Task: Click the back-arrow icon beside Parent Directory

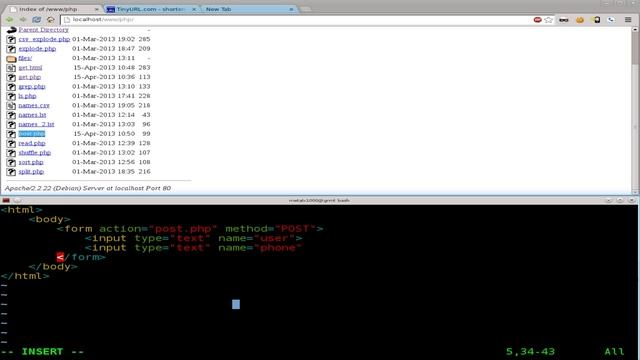Action: 11,30
